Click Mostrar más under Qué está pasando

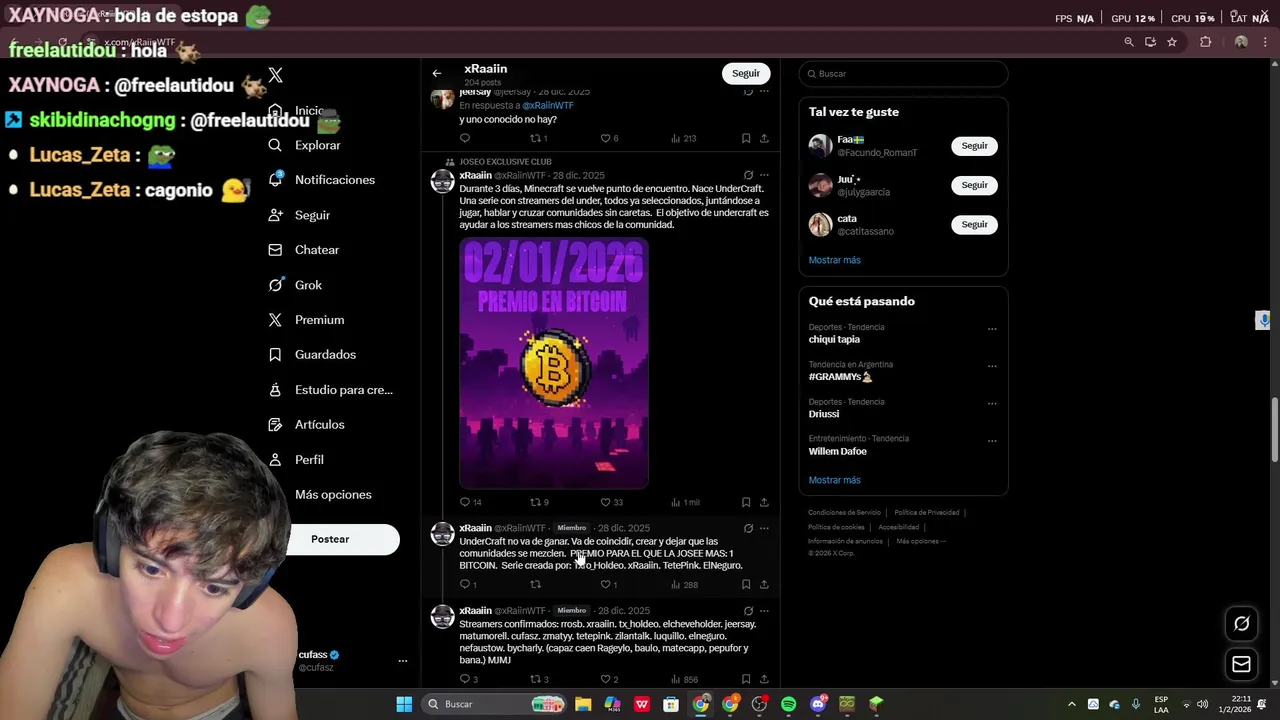click(834, 480)
